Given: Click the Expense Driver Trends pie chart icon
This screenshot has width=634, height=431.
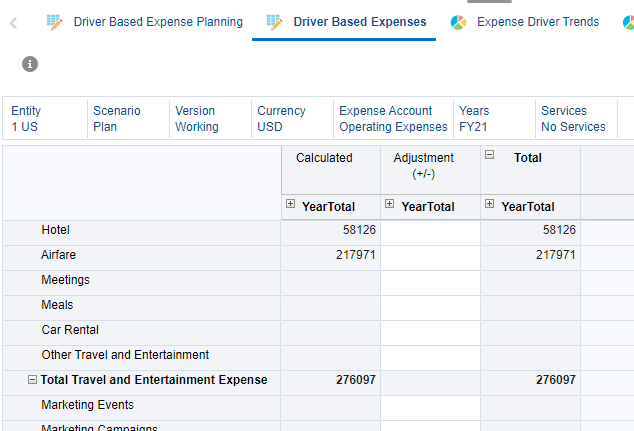Looking at the screenshot, I should point(459,22).
